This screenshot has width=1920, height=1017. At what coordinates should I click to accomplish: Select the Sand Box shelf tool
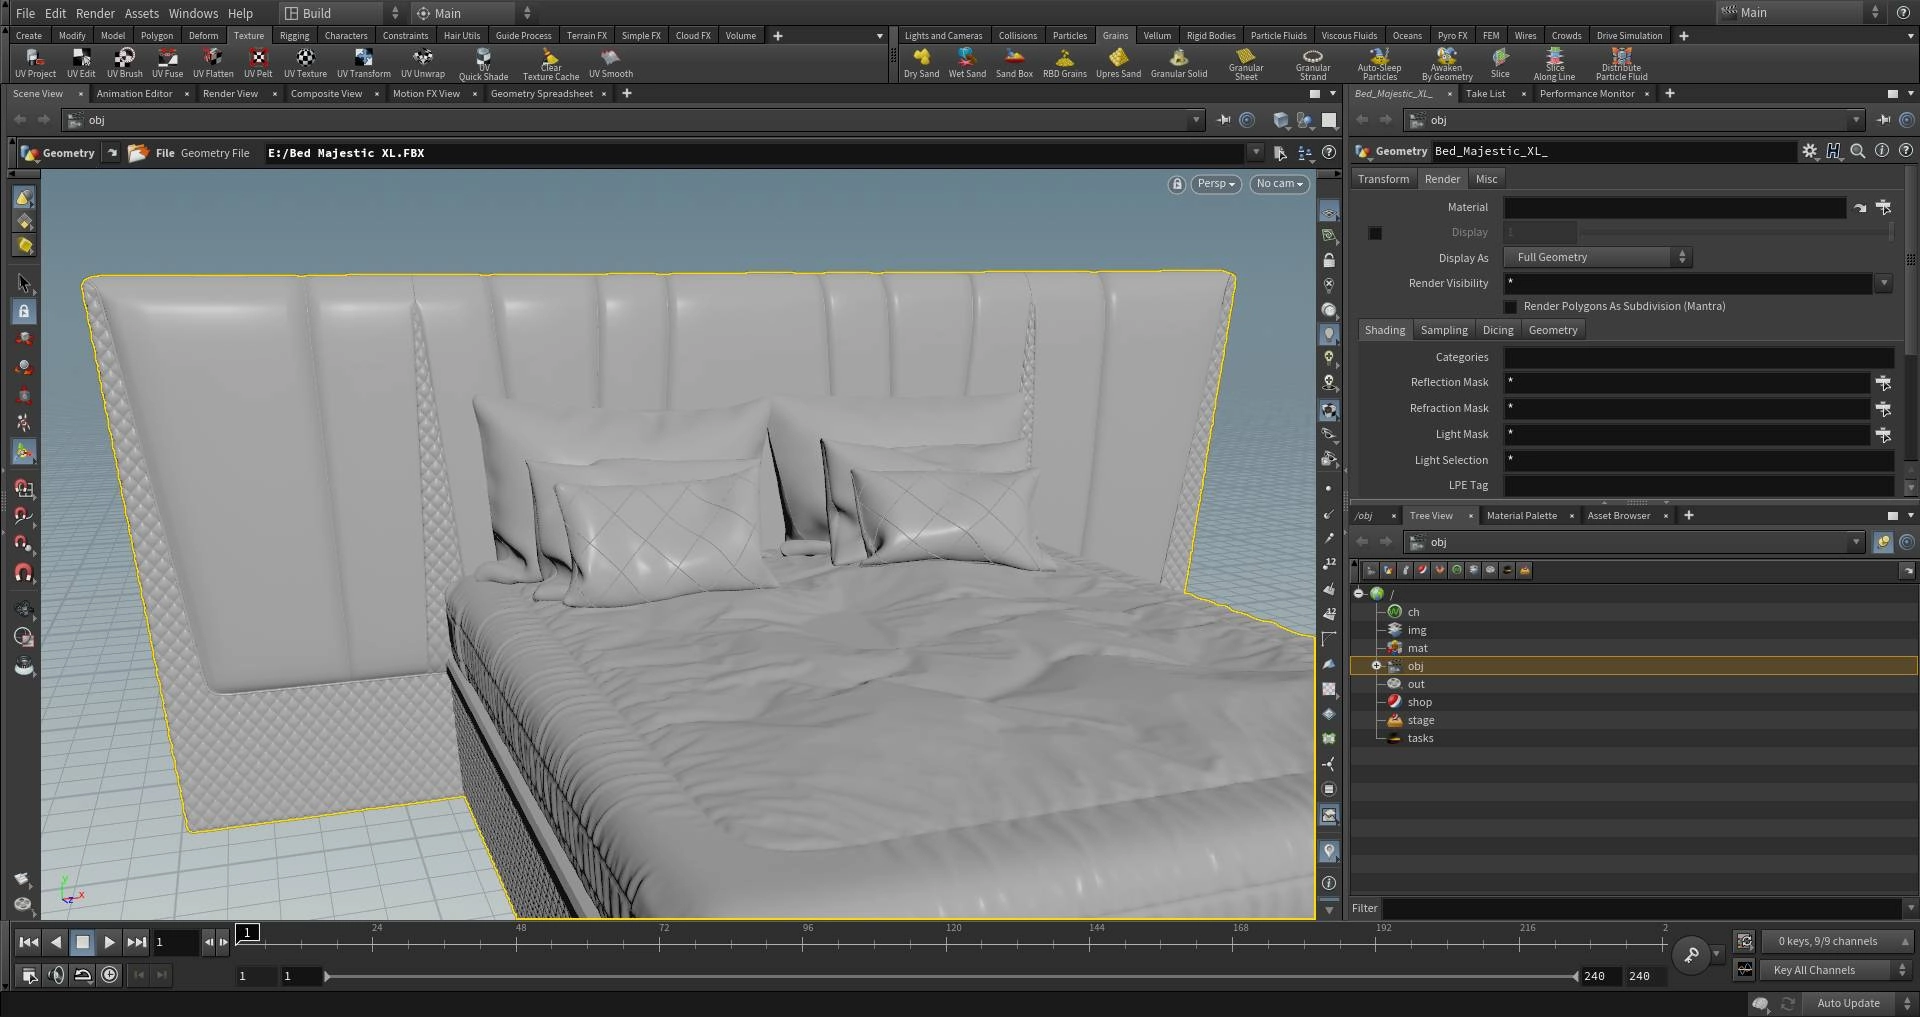click(1014, 64)
